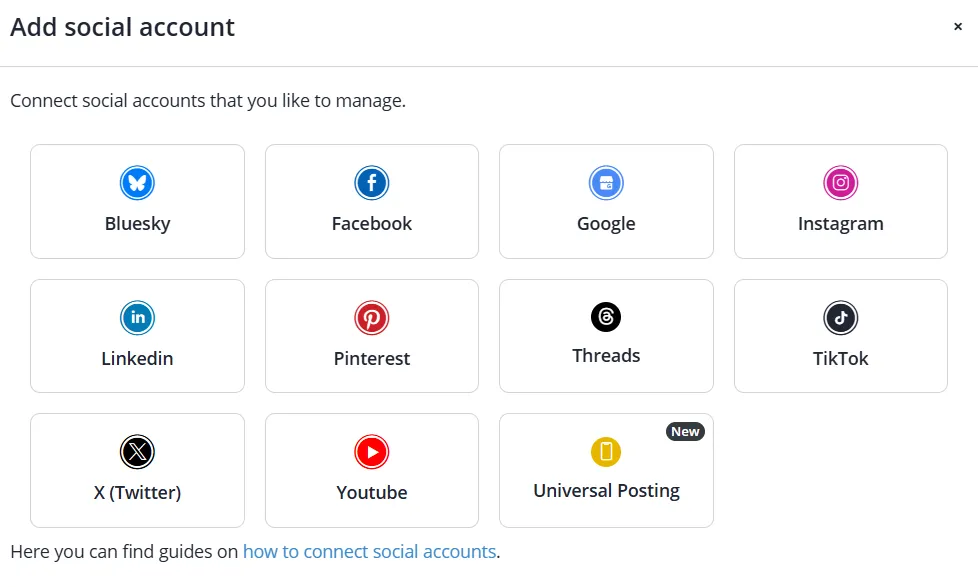978x587 pixels.
Task: Click the X (Twitter) logo icon
Action: (137, 452)
